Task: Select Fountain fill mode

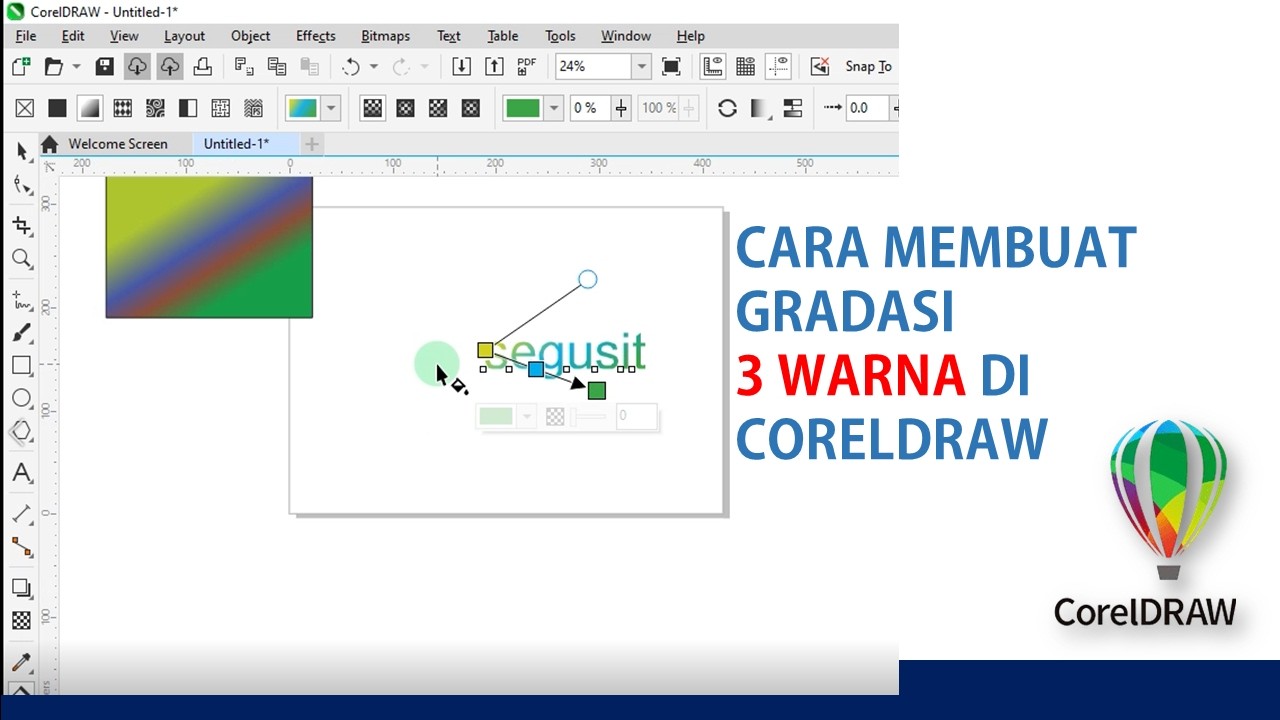Action: (x=90, y=108)
